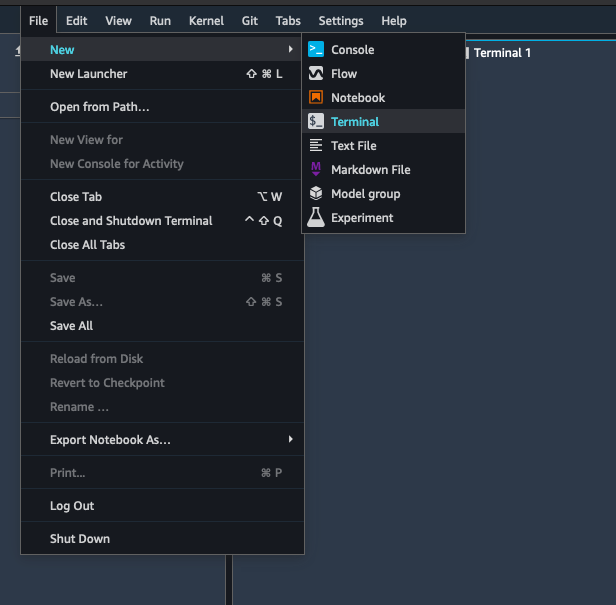Select New Launcher from File menu
616x605 pixels.
tap(89, 73)
